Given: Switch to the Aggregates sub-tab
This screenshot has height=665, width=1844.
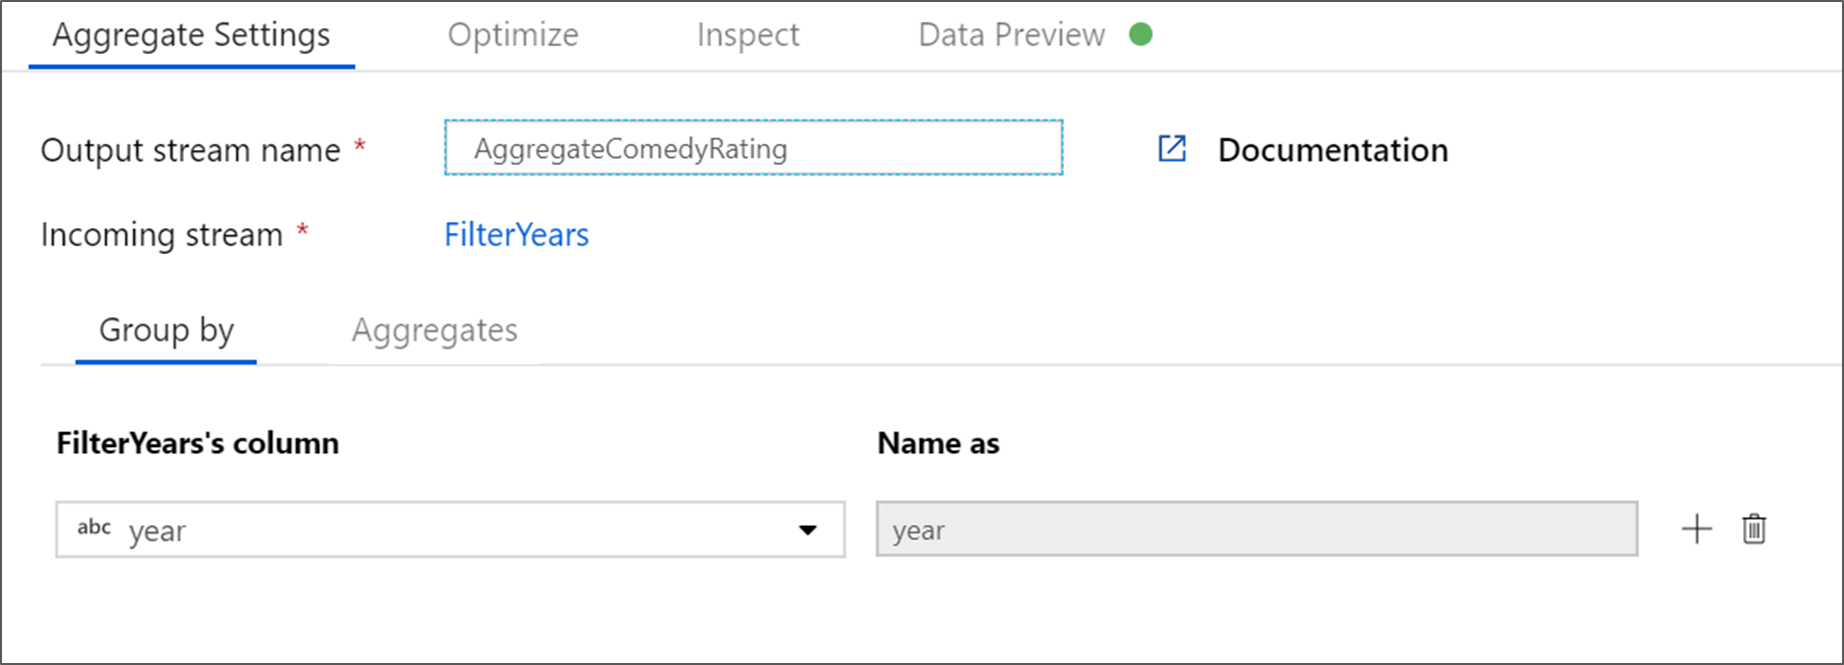Looking at the screenshot, I should pos(435,330).
